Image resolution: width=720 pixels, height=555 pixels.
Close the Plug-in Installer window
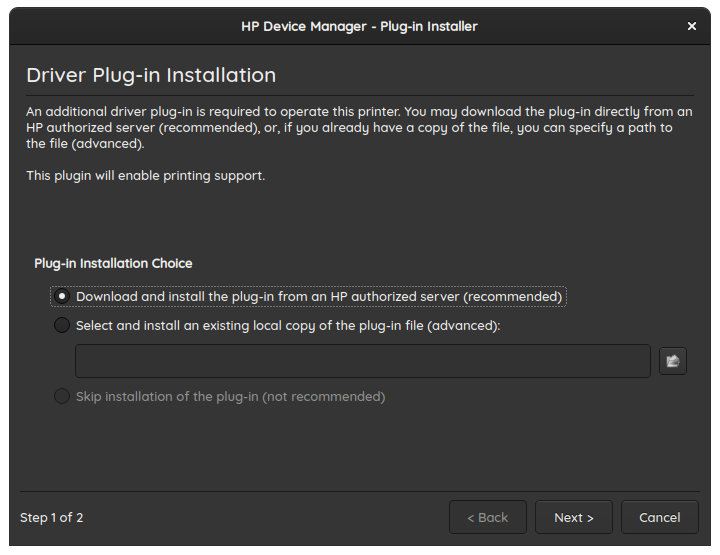tap(692, 26)
